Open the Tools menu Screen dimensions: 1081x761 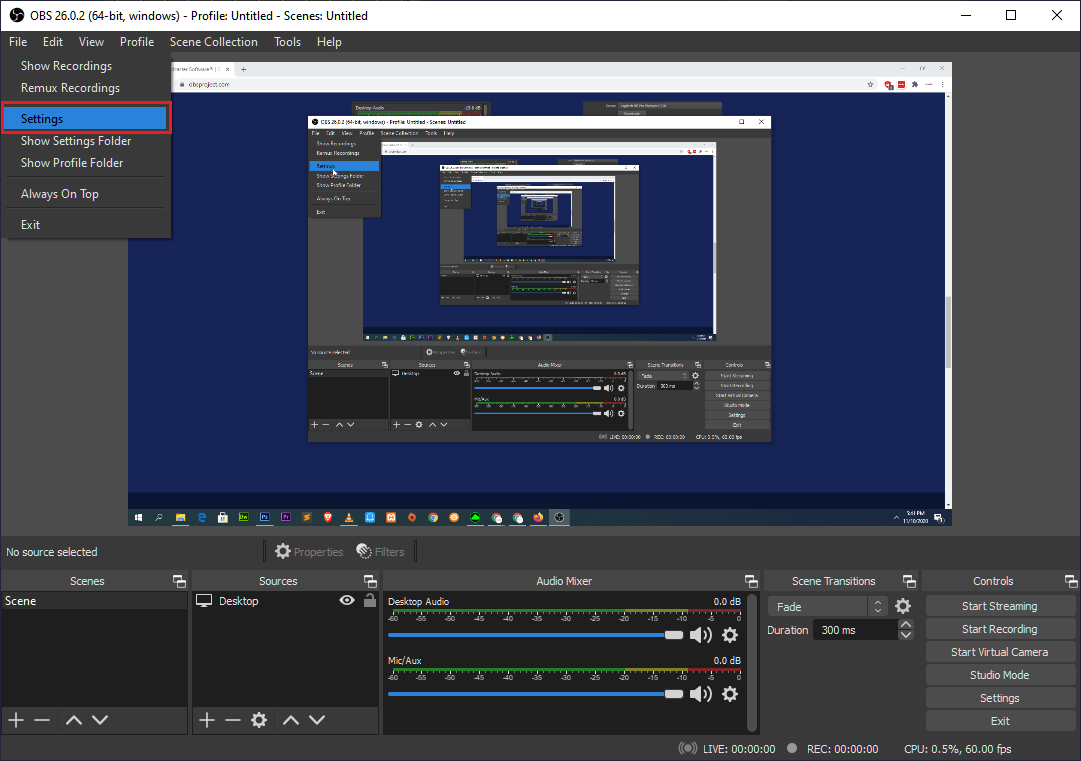point(287,41)
